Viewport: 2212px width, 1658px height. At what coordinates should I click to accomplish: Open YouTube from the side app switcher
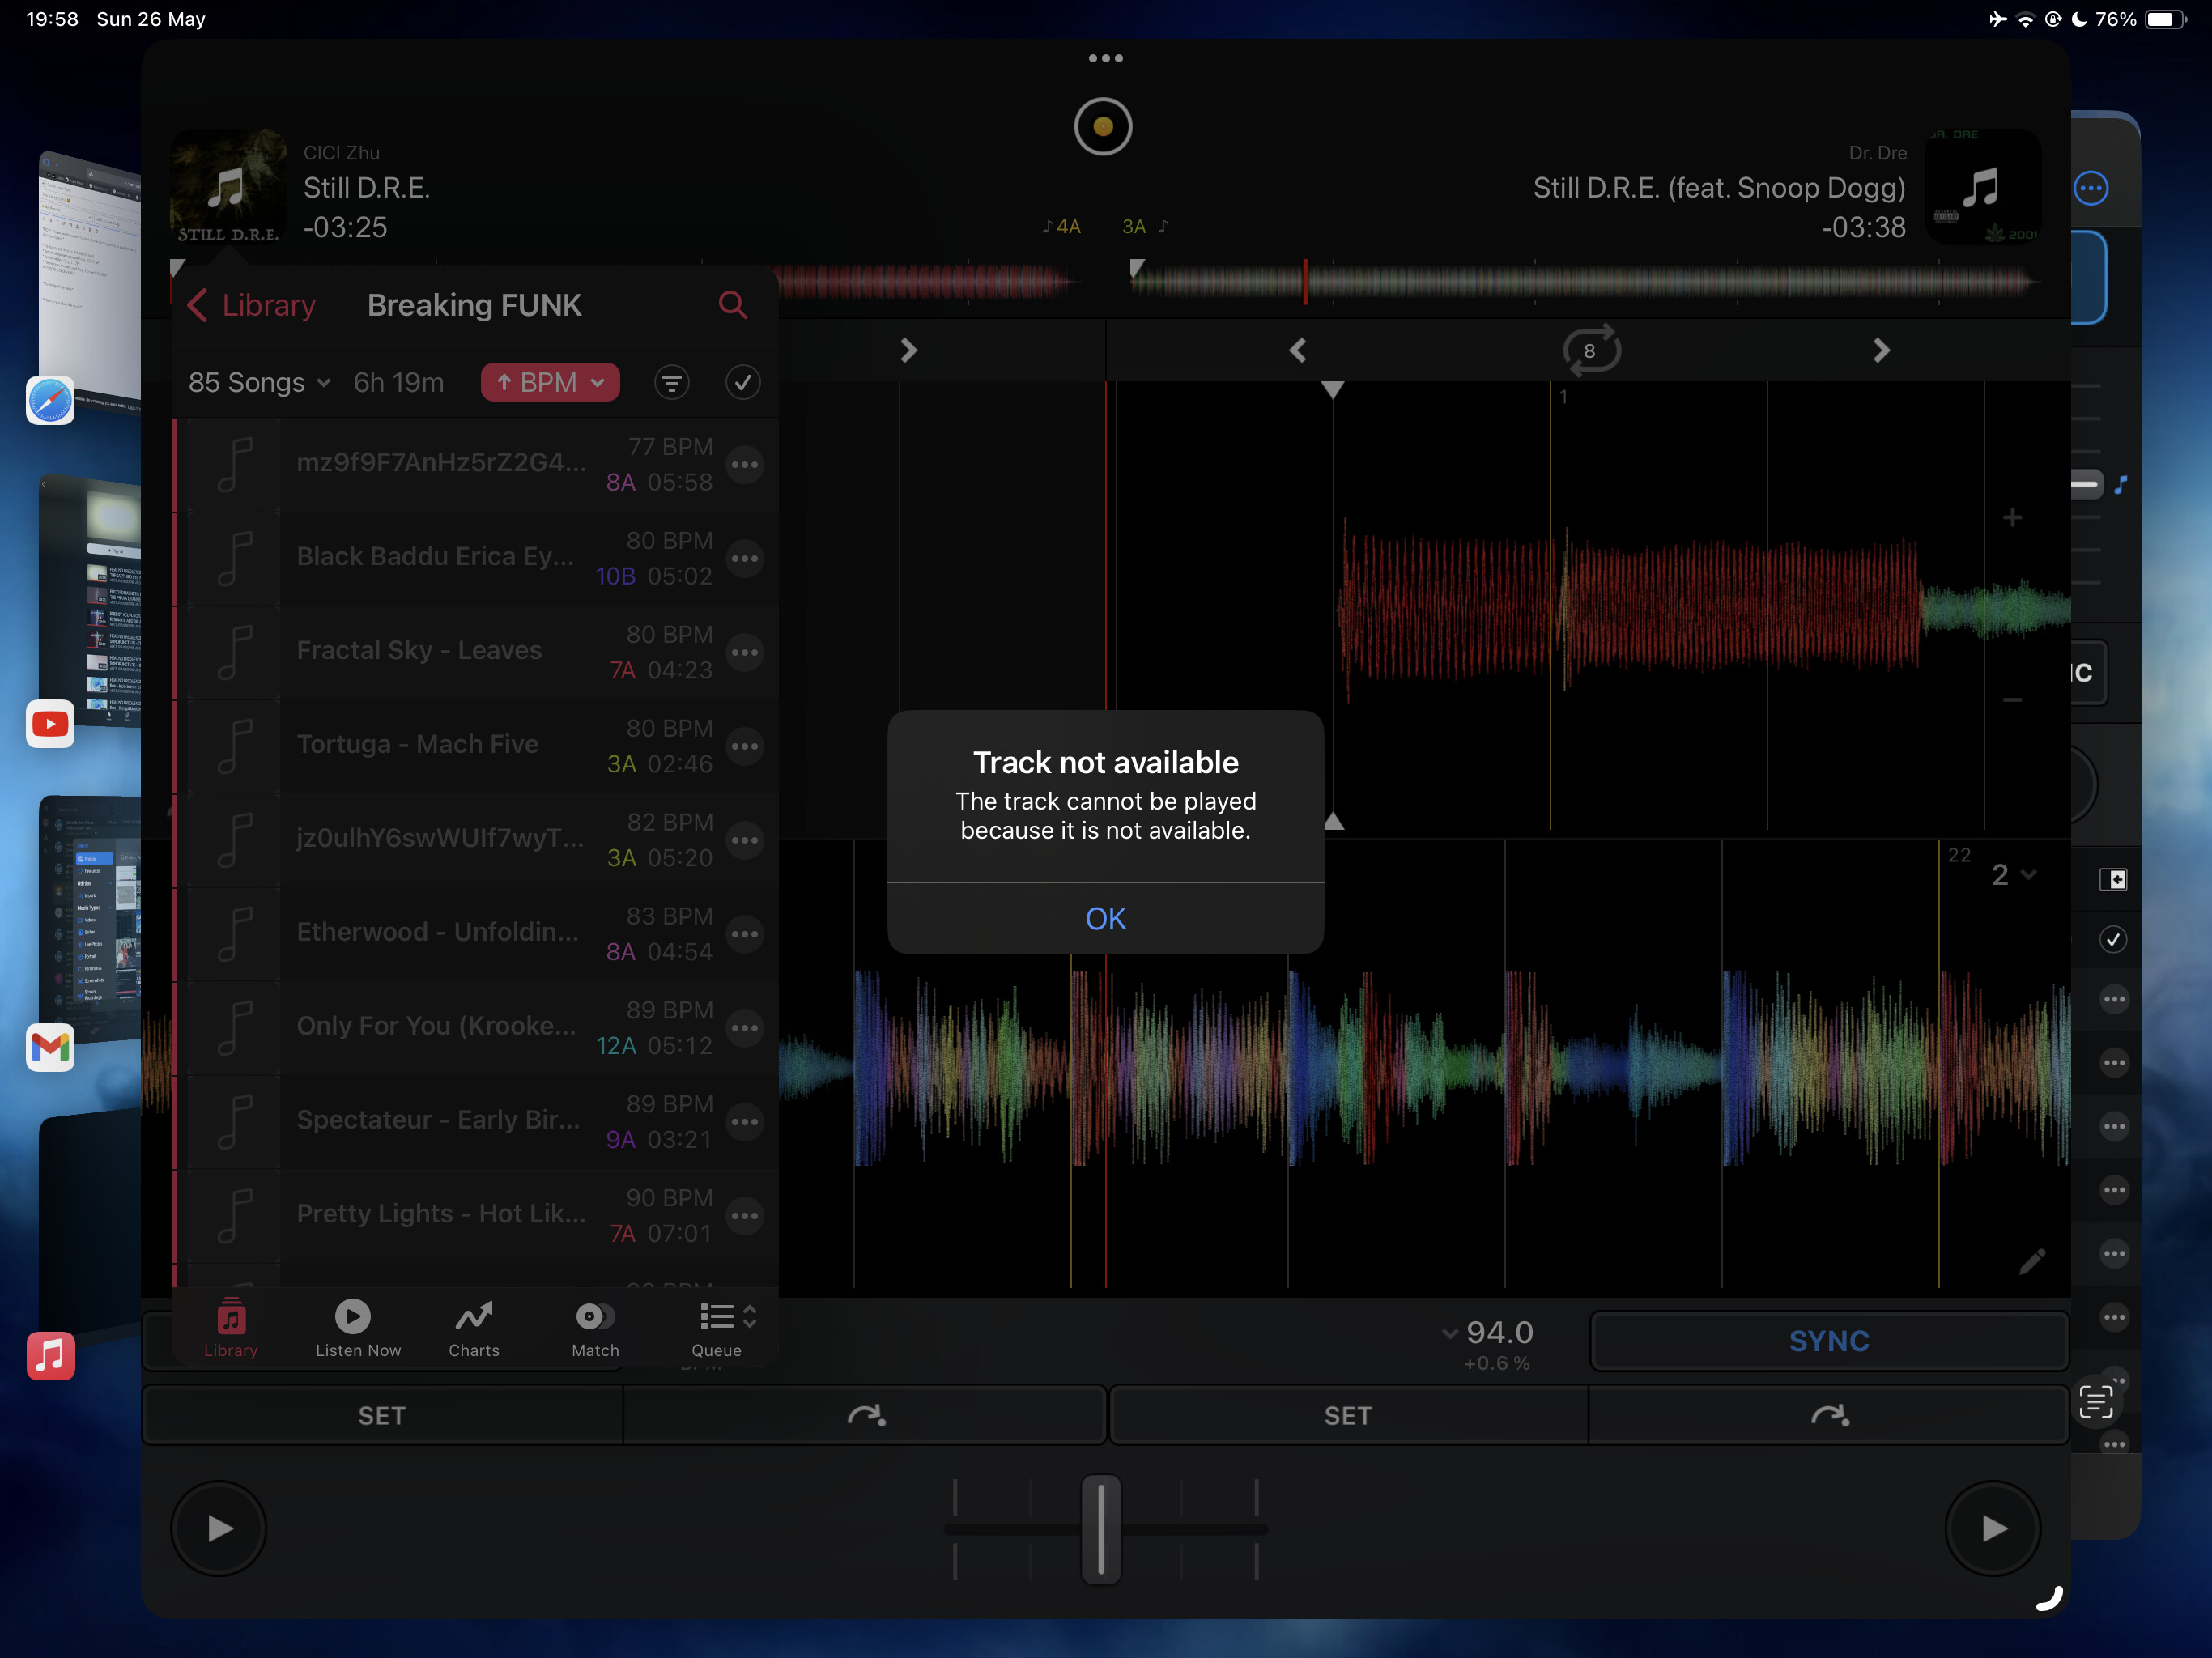50,724
